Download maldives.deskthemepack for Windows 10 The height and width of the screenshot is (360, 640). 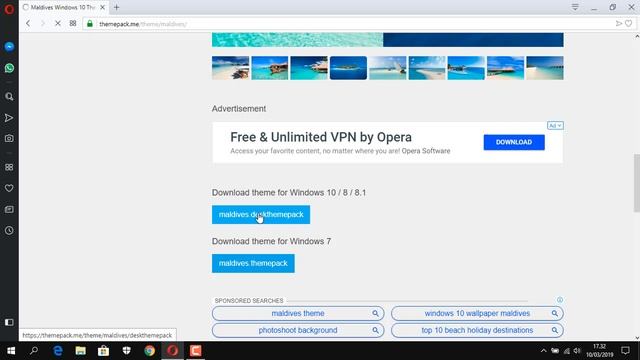click(261, 215)
